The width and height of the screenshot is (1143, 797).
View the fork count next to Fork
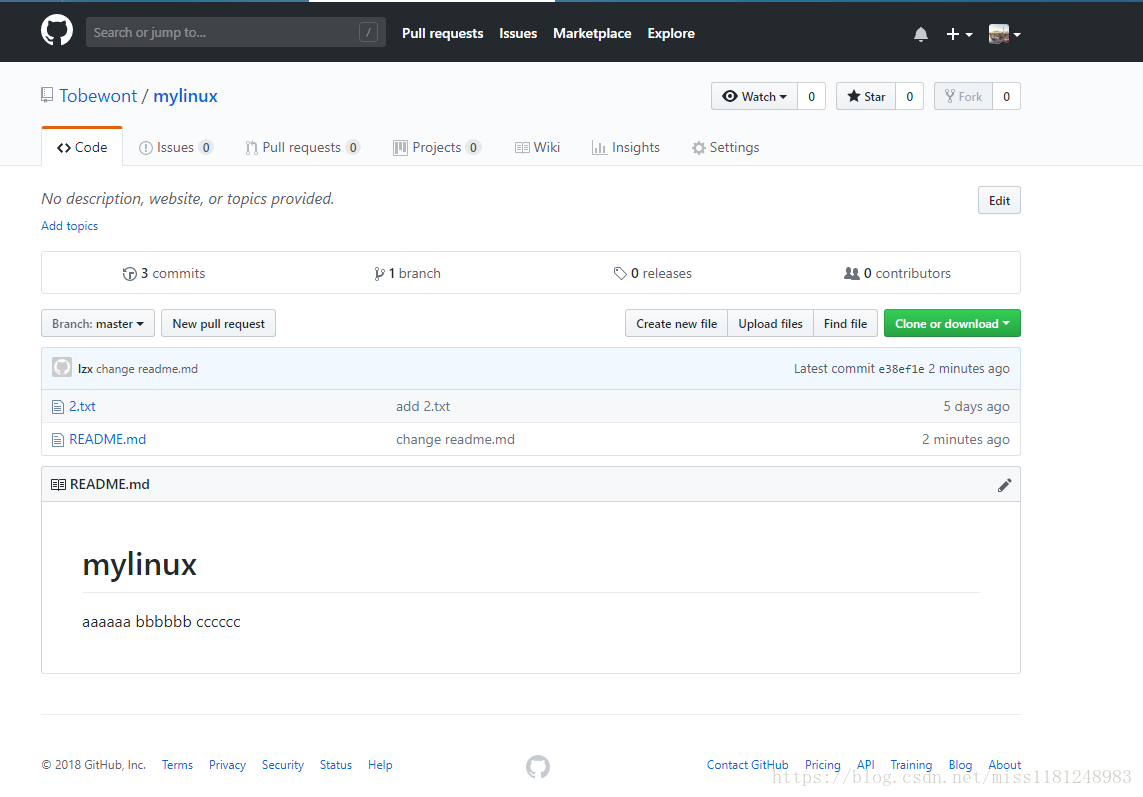coord(1007,96)
